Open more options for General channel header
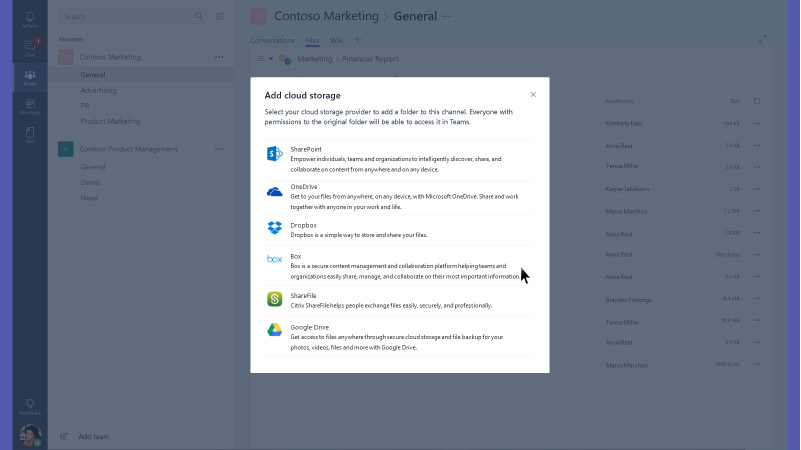801x450 pixels. [446, 16]
